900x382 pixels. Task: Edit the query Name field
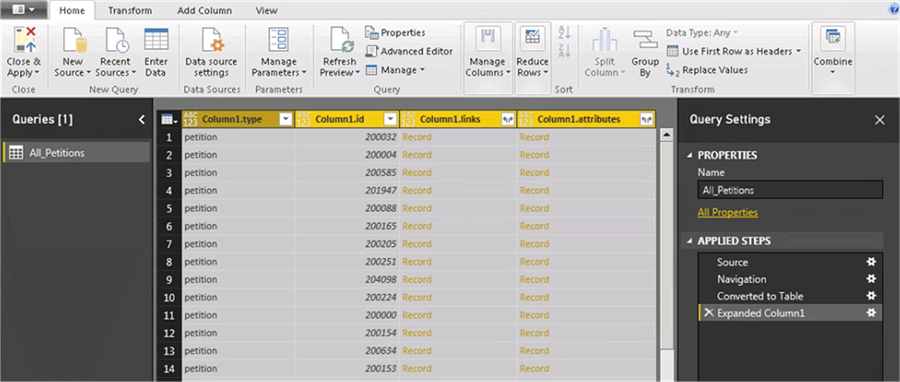click(790, 190)
